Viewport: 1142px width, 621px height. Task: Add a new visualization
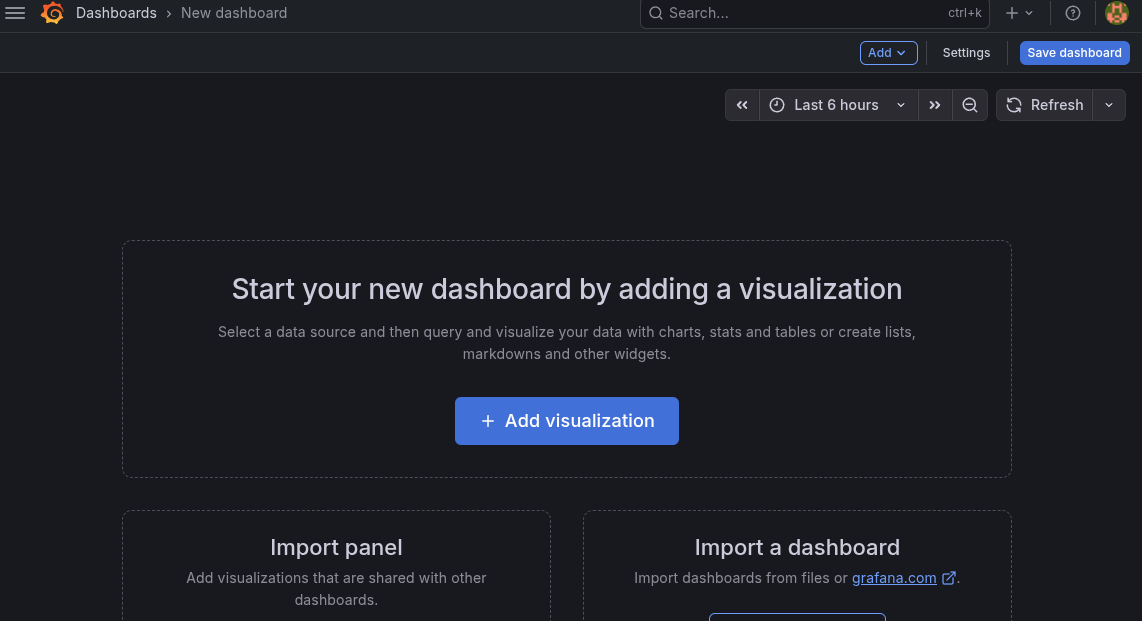click(566, 421)
